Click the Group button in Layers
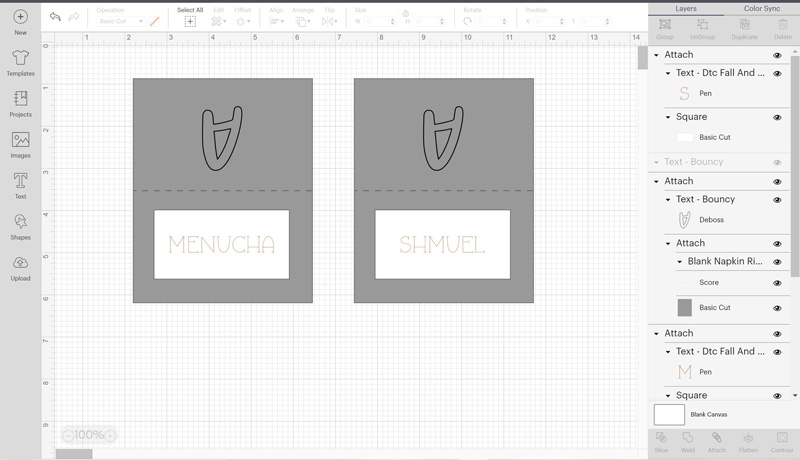Image resolution: width=800 pixels, height=460 pixels. pyautogui.click(x=665, y=29)
